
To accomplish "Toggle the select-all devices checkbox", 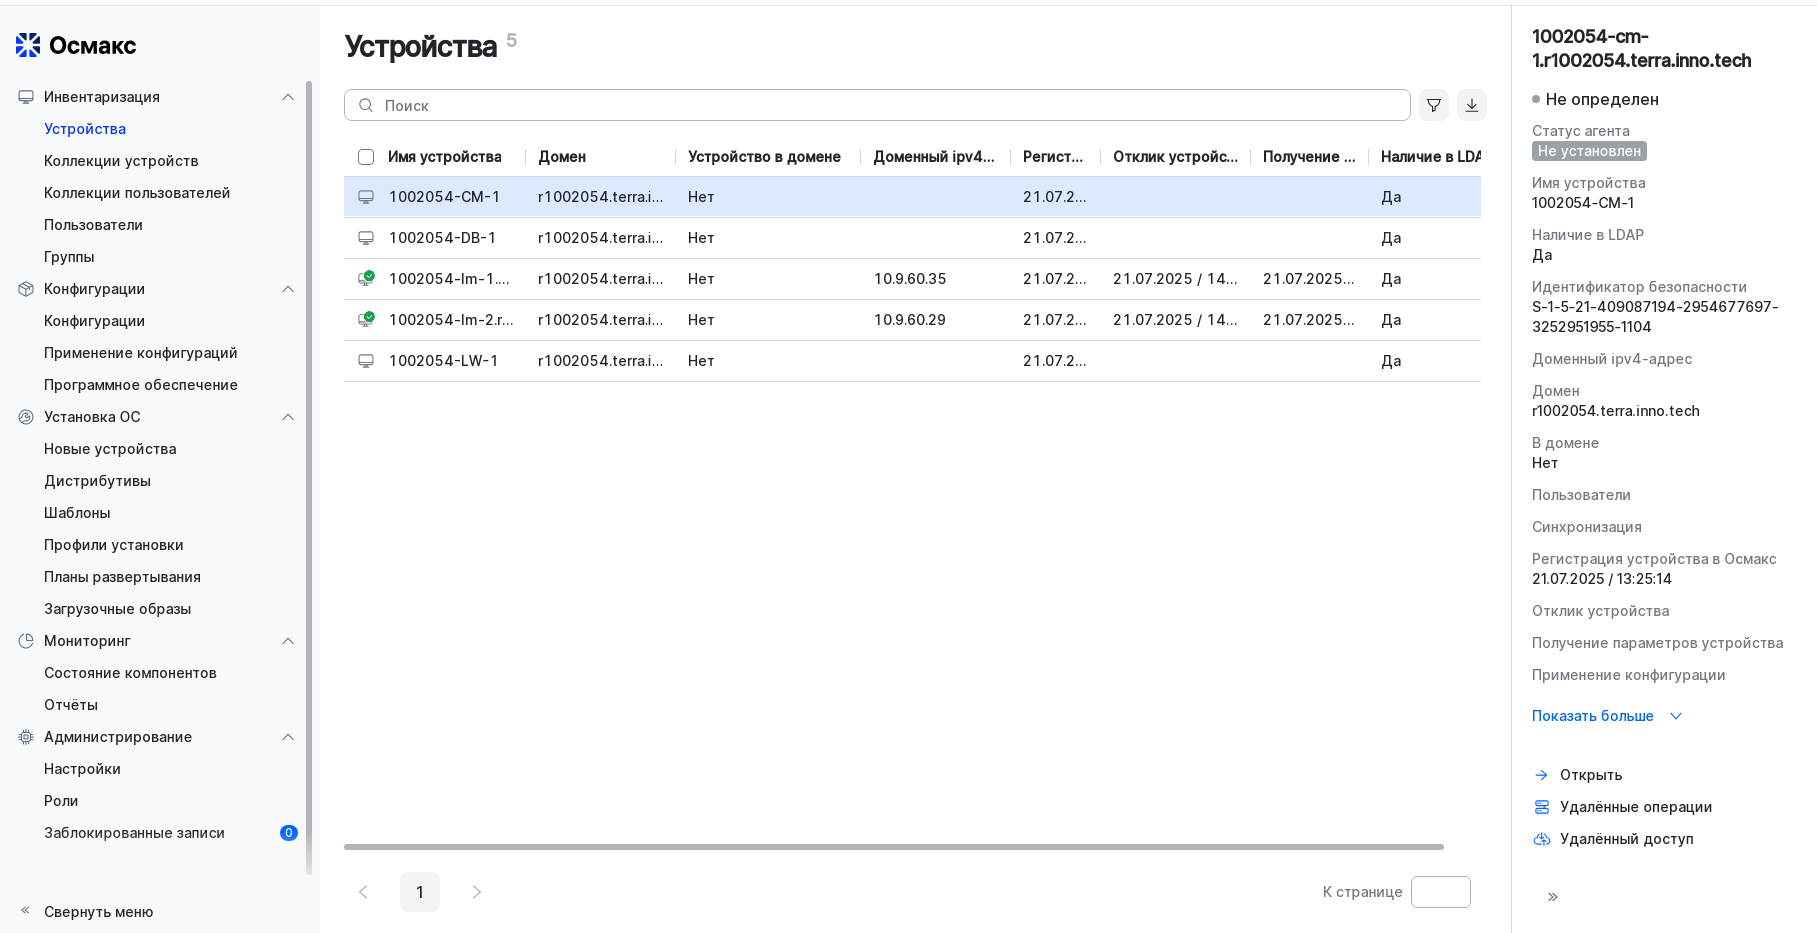I will [366, 157].
